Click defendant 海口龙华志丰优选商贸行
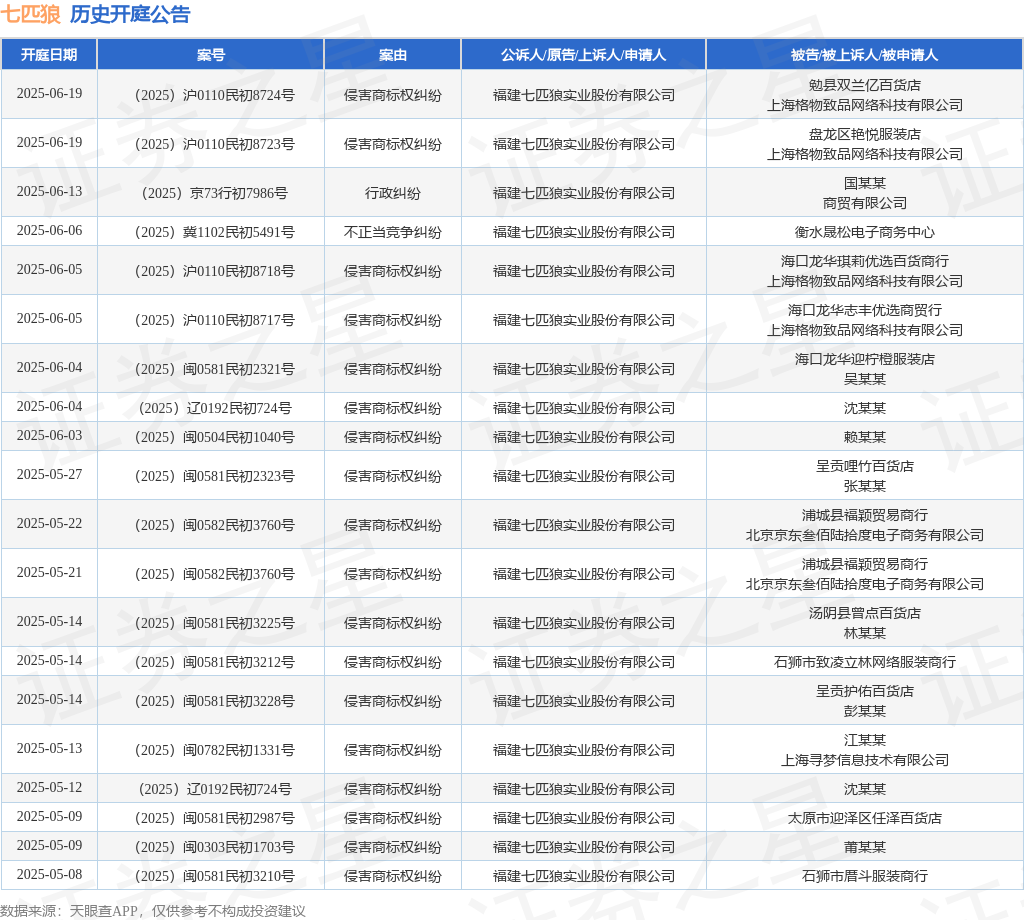 [865, 310]
